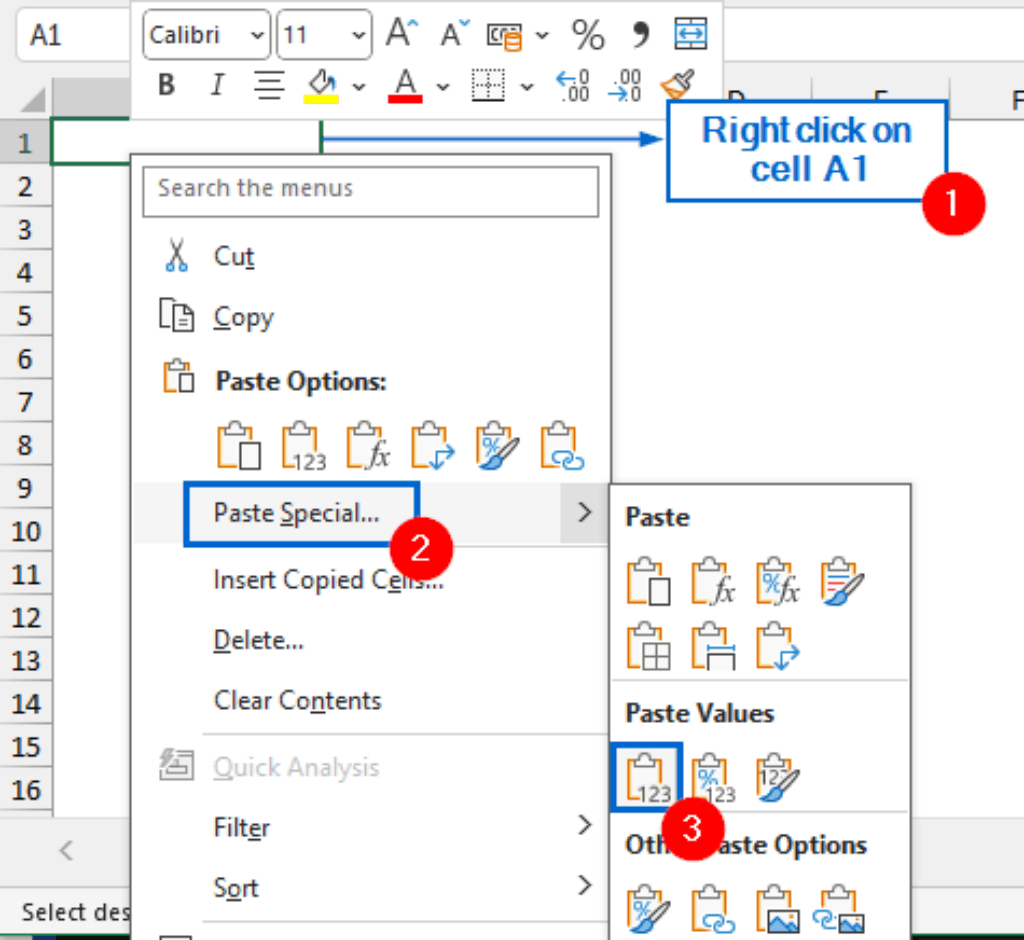Apply italic formatting on the mini toolbar
Image resolution: width=1024 pixels, height=940 pixels.
click(x=216, y=85)
